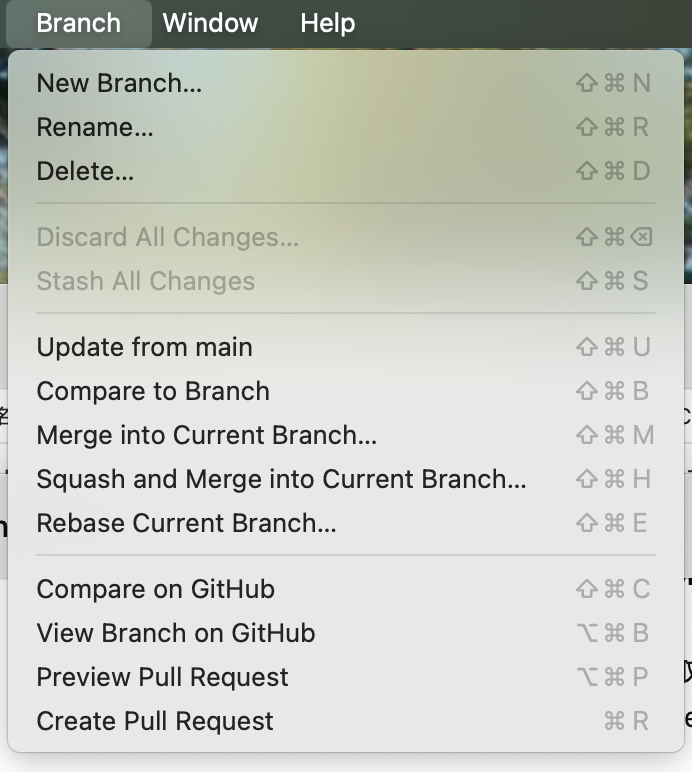The height and width of the screenshot is (772, 692).
Task: Open the Window menu in menu bar
Action: click(x=210, y=23)
